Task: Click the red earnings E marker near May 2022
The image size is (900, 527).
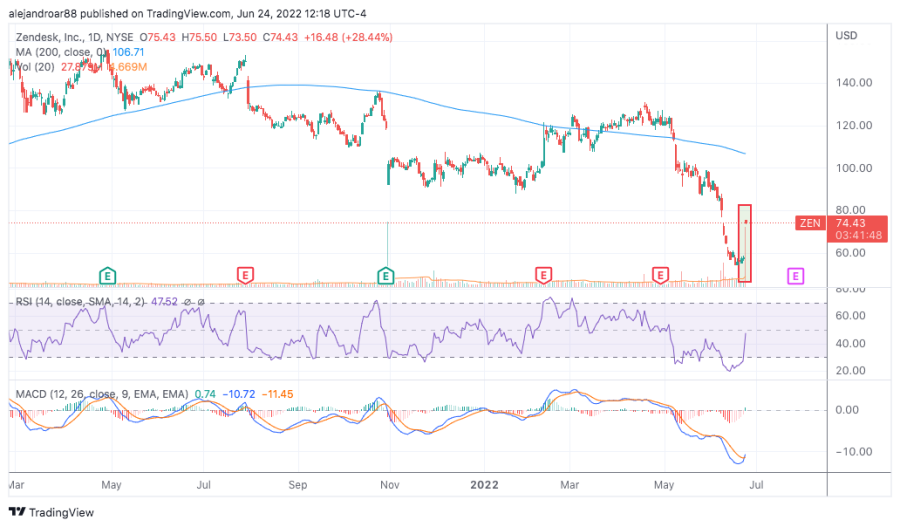Action: tap(661, 275)
